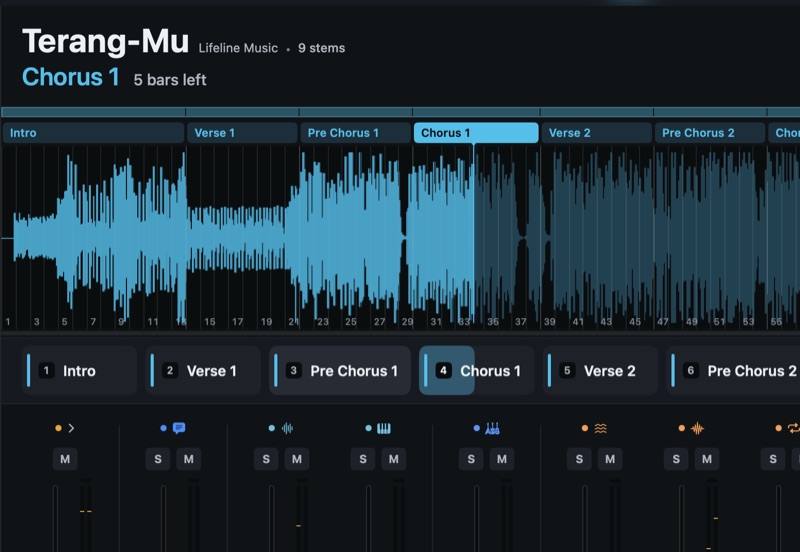Select the active section 4 Chorus 1 button
Viewport: 800px width, 552px height.
[x=477, y=370]
